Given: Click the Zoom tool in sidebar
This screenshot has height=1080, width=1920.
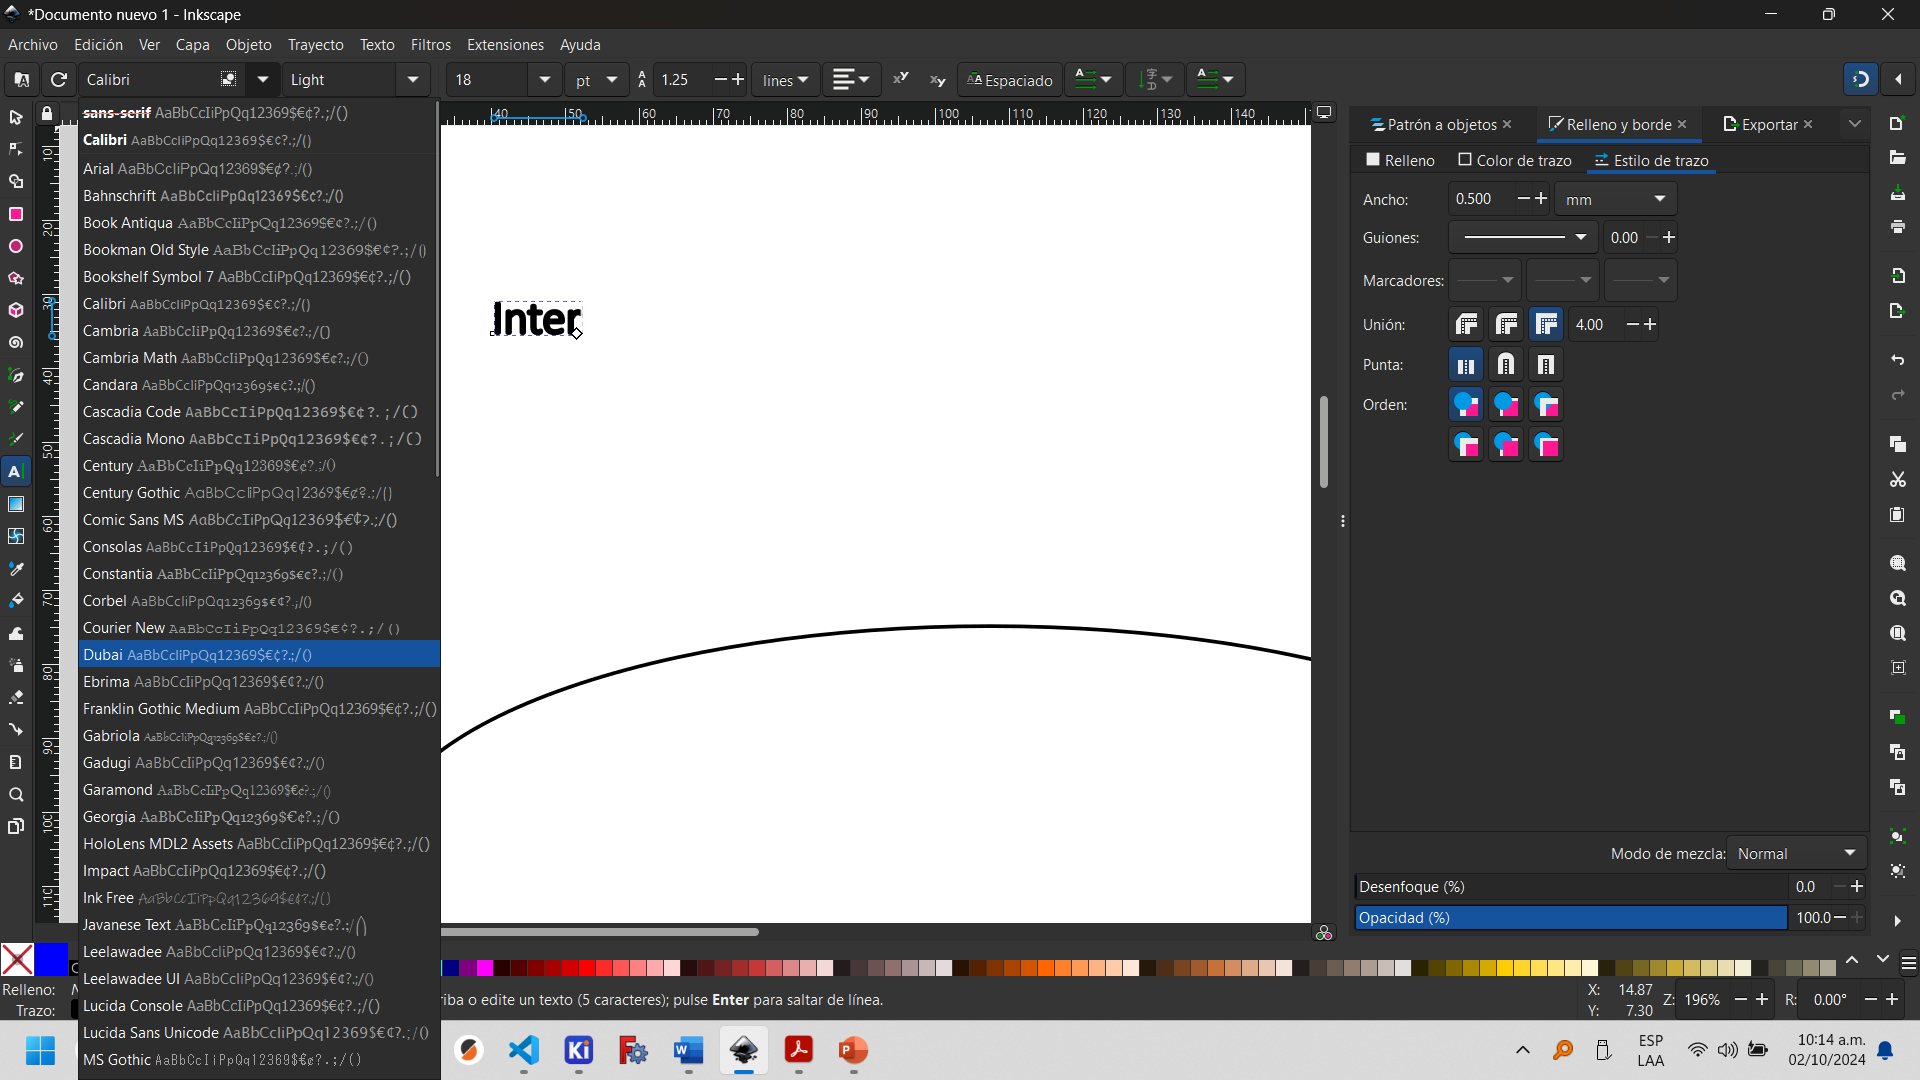Looking at the screenshot, I should tap(16, 793).
